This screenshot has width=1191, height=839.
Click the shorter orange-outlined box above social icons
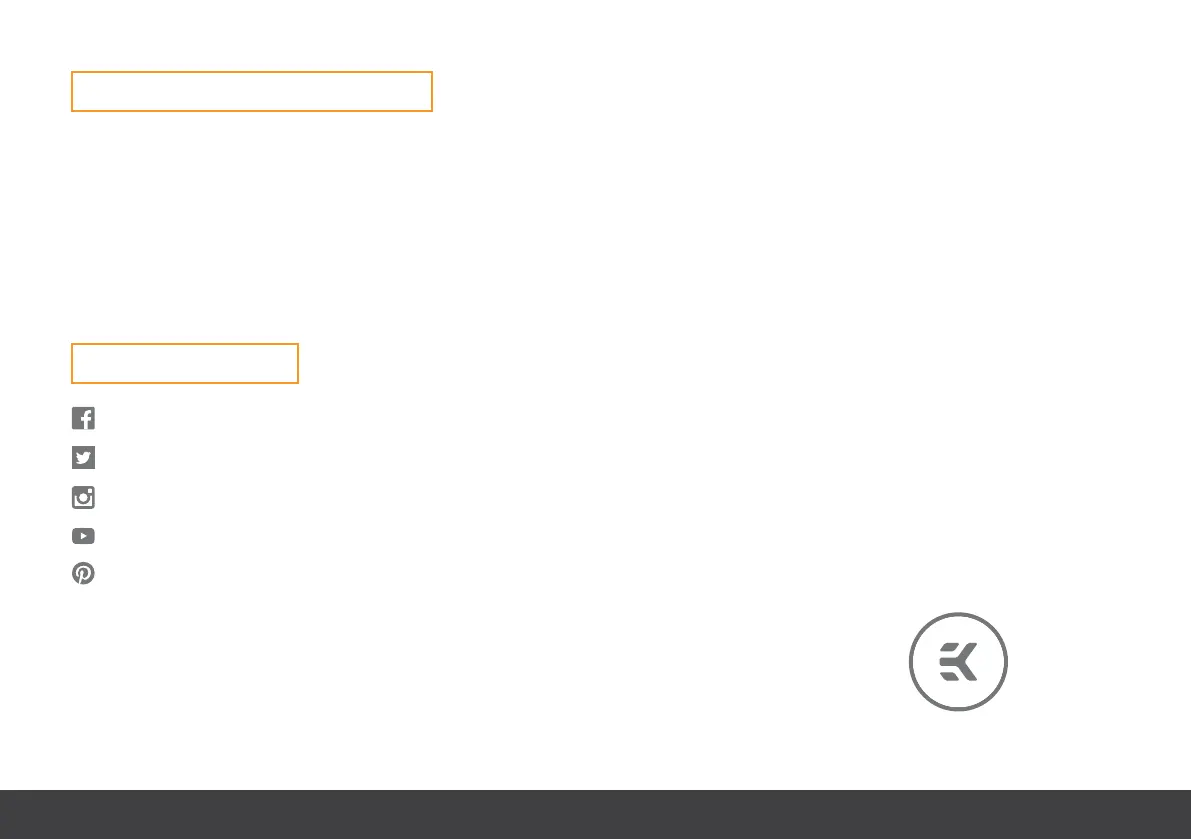[185, 364]
